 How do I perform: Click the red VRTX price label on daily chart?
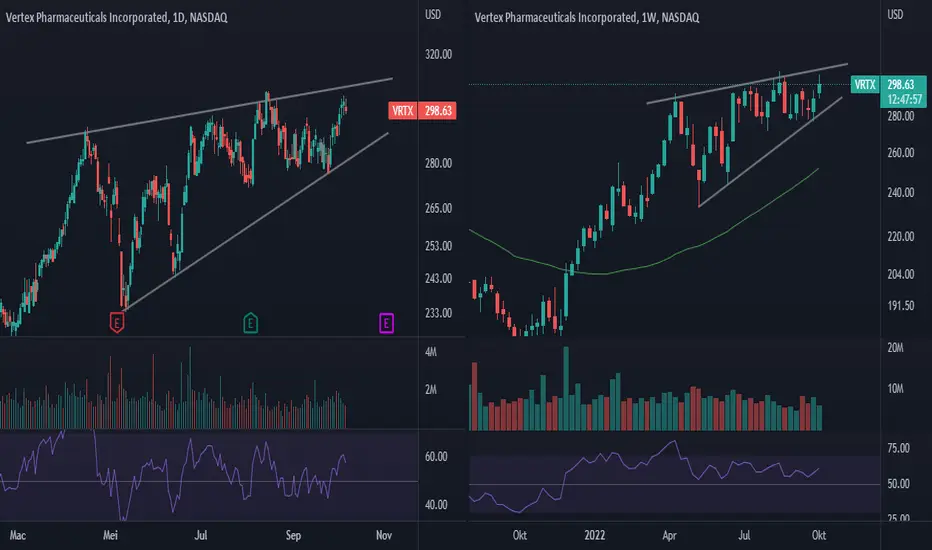click(403, 111)
